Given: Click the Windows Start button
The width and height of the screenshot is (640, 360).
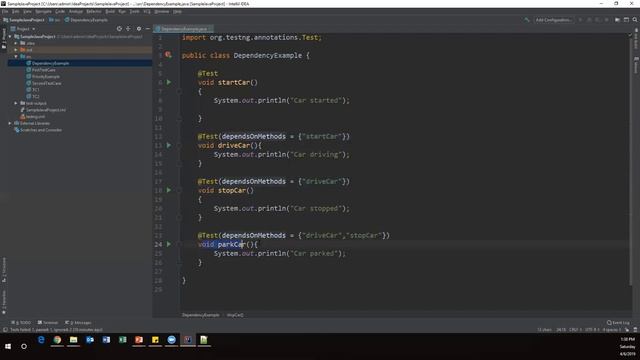Looking at the screenshot, I should [x=8, y=346].
